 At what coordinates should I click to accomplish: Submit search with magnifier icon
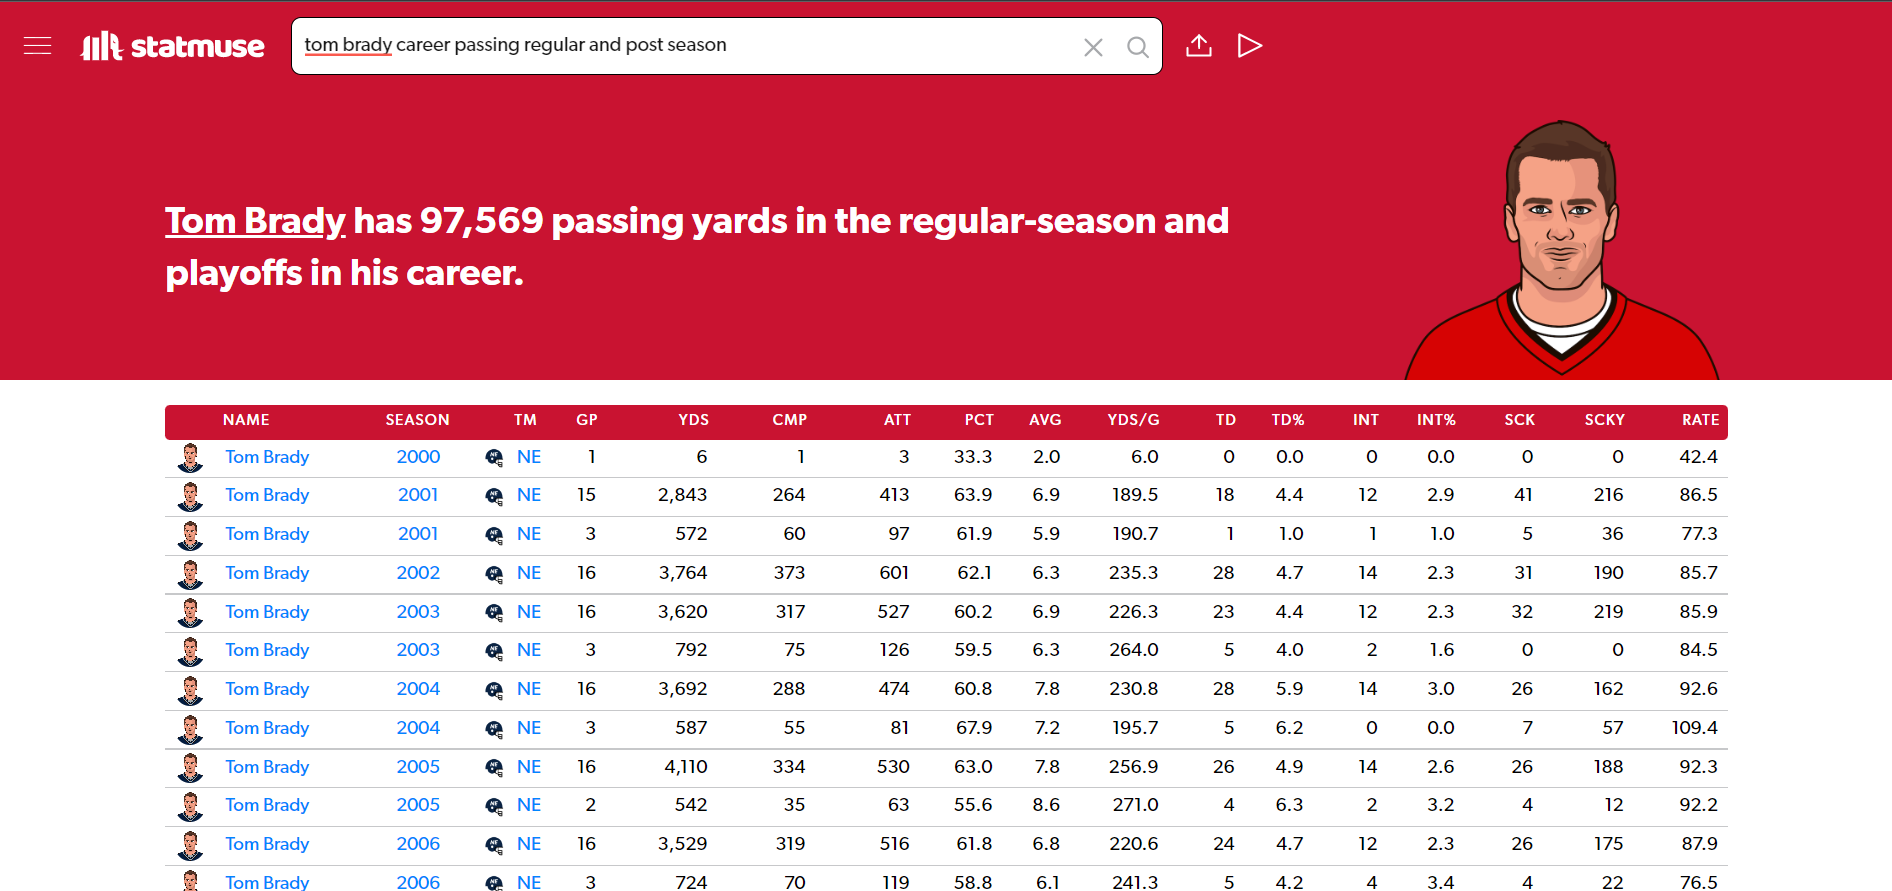(1137, 47)
